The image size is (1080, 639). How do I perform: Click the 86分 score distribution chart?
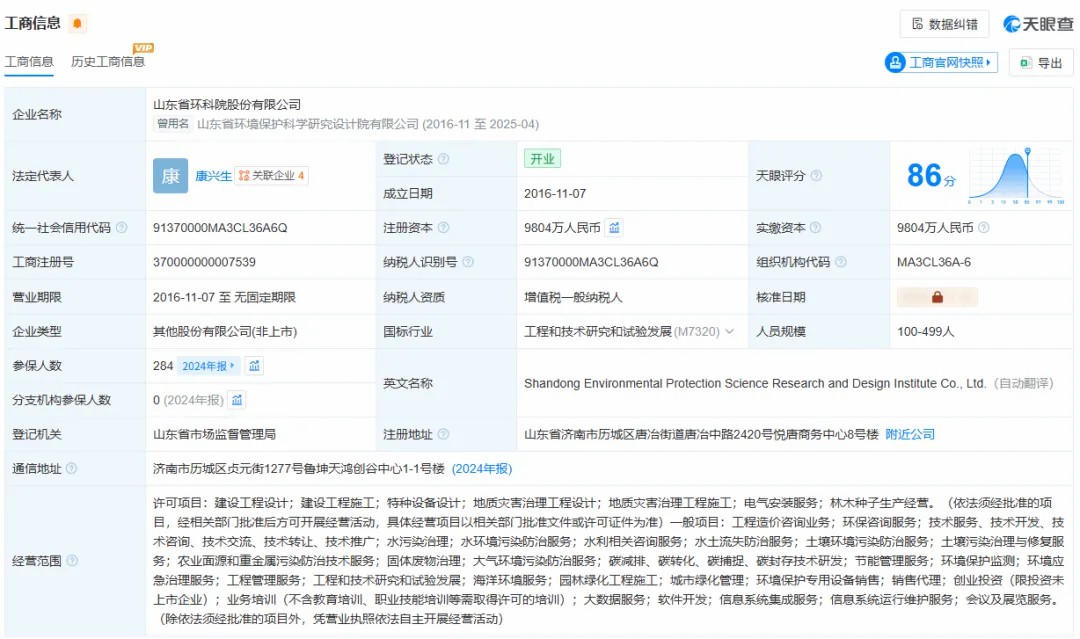1015,176
